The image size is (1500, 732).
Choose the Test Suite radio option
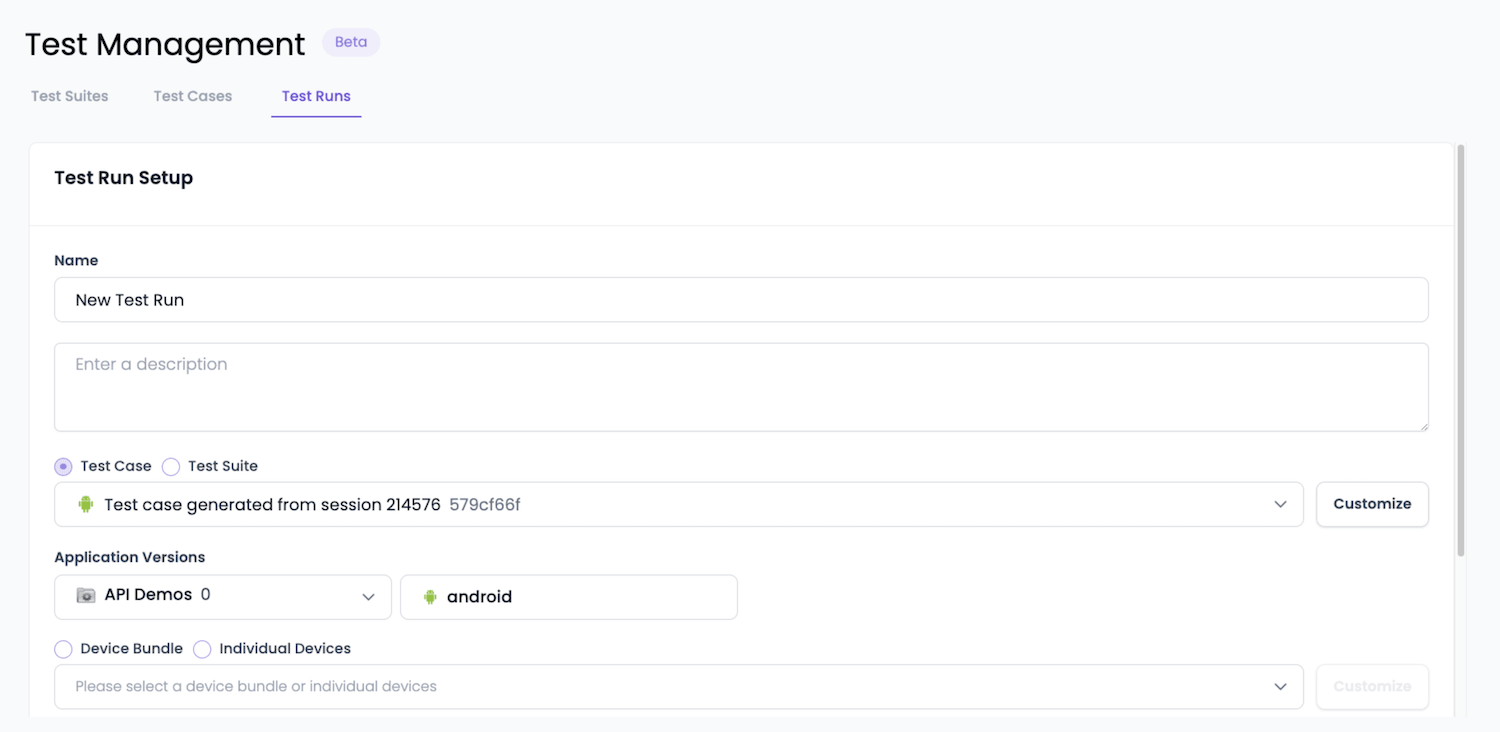[x=171, y=466]
